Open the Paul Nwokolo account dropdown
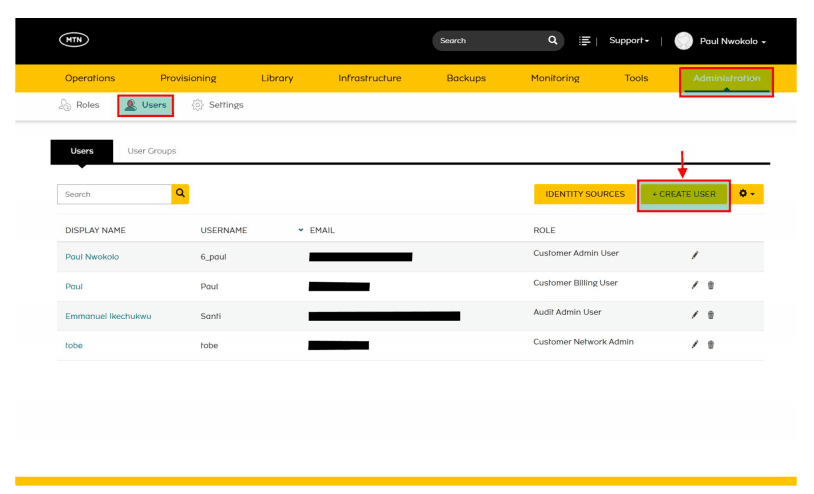 pyautogui.click(x=721, y=41)
